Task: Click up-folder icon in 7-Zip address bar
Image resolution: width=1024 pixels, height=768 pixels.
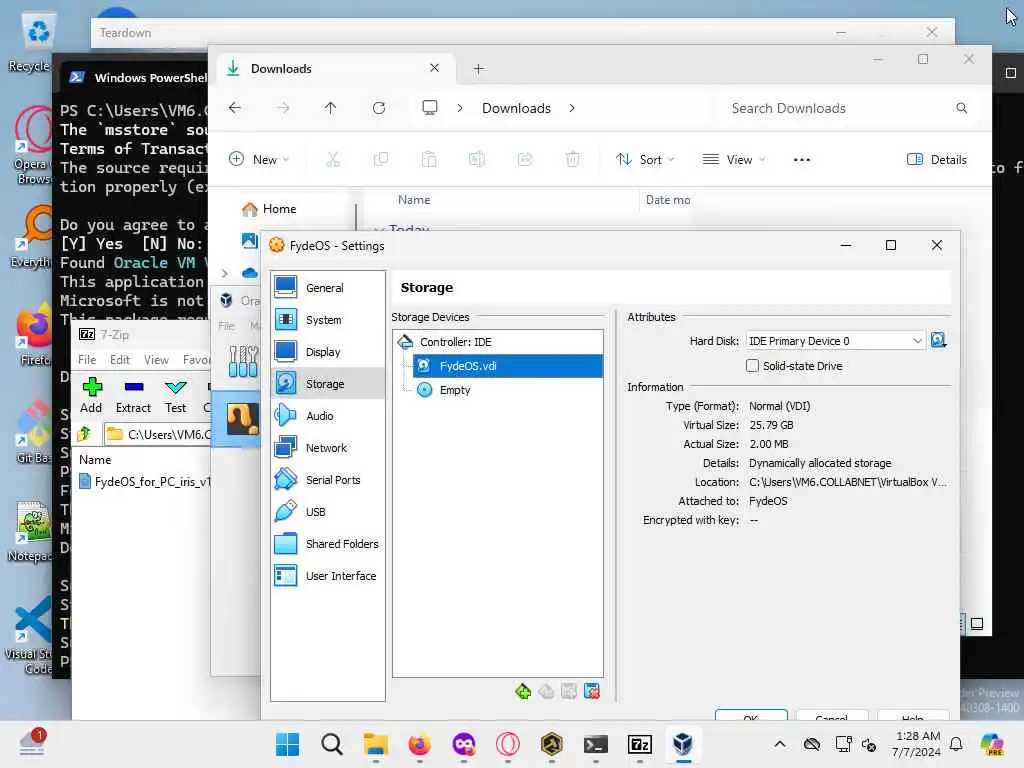Action: [84, 434]
